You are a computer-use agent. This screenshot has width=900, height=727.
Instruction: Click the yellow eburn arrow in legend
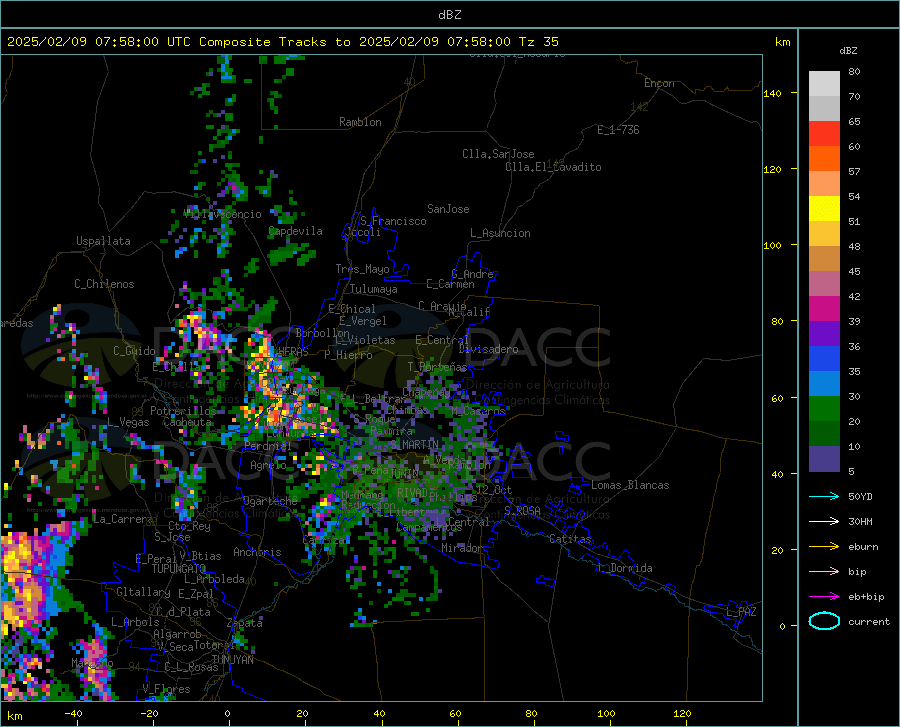pos(824,546)
